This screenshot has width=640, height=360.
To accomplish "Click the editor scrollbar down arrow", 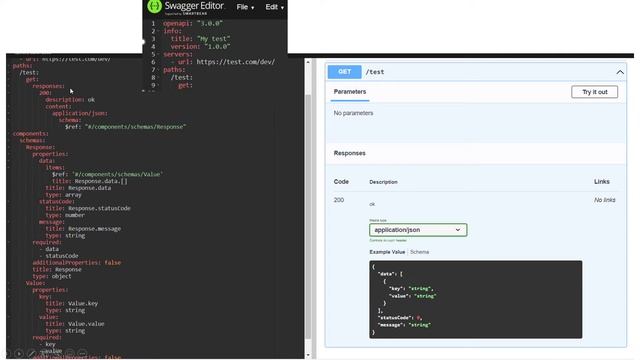I will click(x=308, y=355).
